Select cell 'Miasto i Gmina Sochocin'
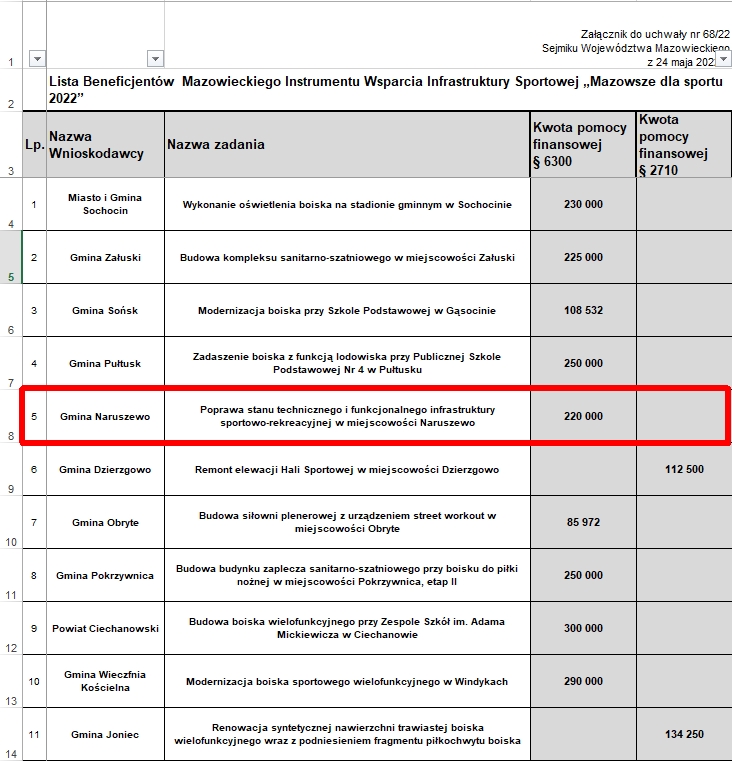Screen dimensions: 732x761 pyautogui.click(x=105, y=204)
